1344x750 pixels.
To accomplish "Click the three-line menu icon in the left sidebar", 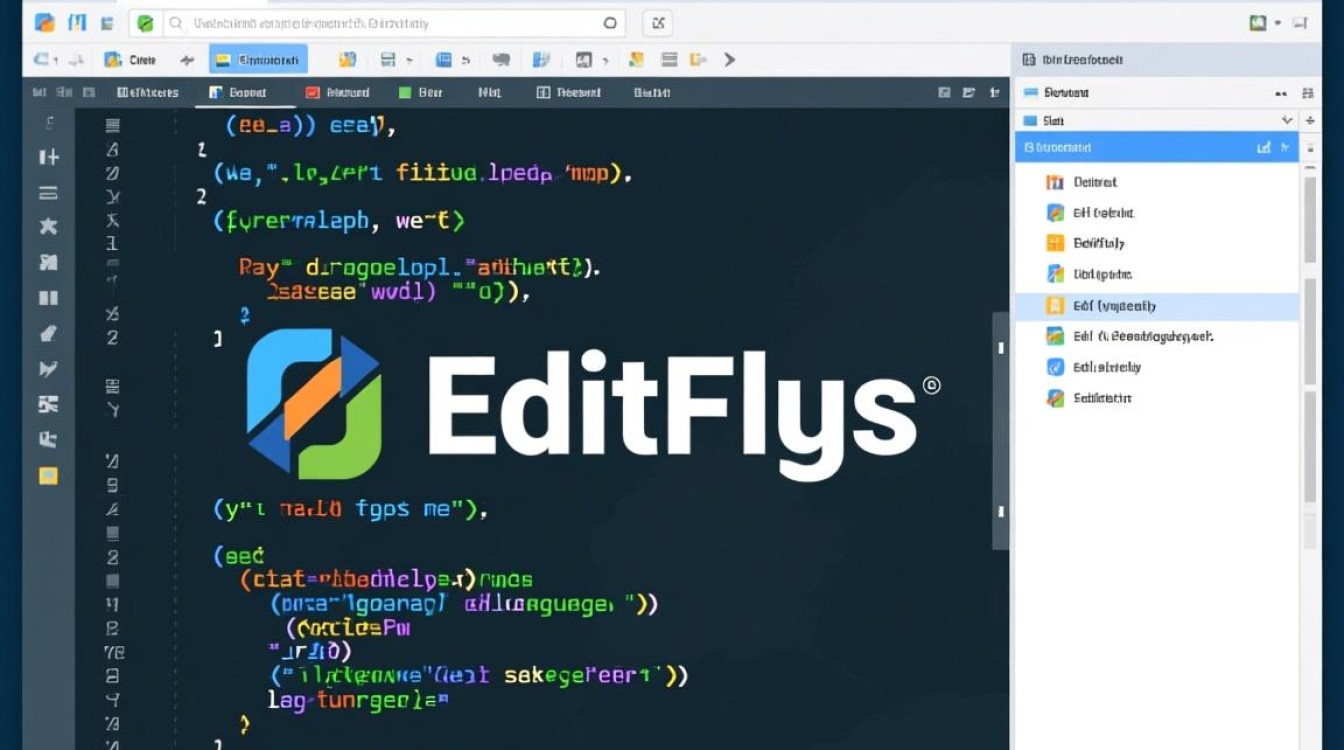I will (x=48, y=193).
